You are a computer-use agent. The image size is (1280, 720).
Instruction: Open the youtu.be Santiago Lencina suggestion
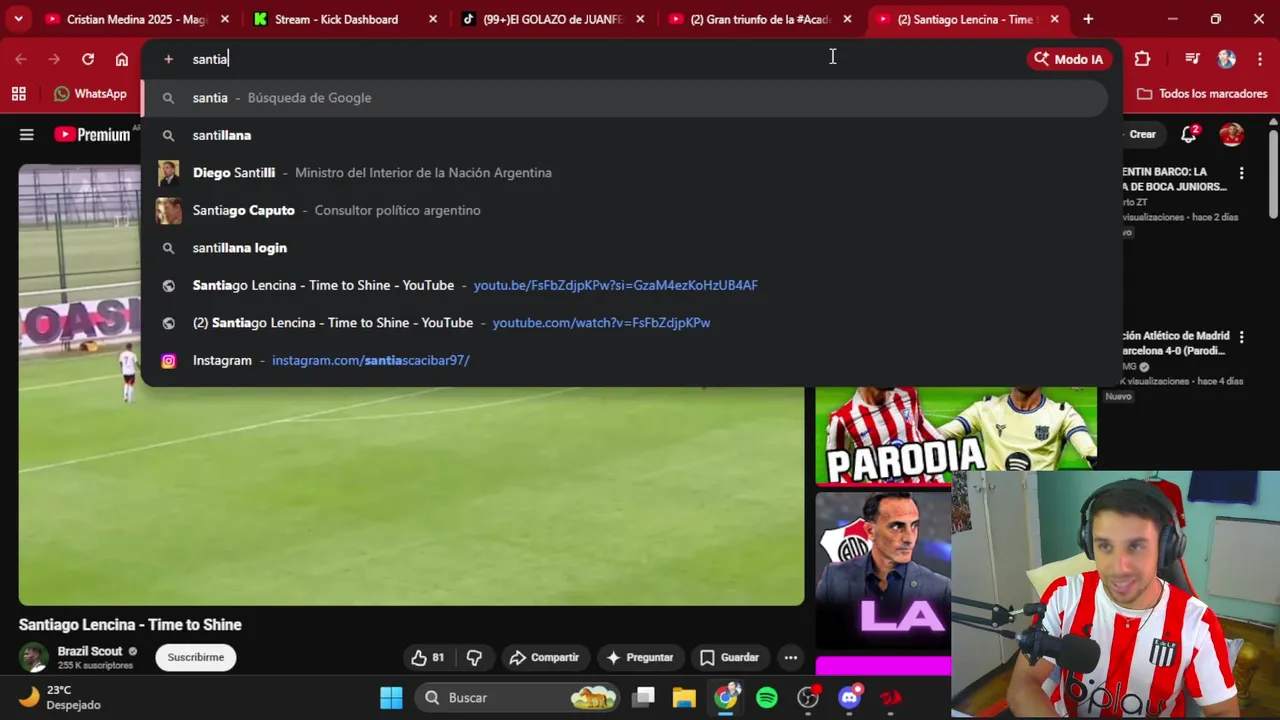tap(625, 285)
